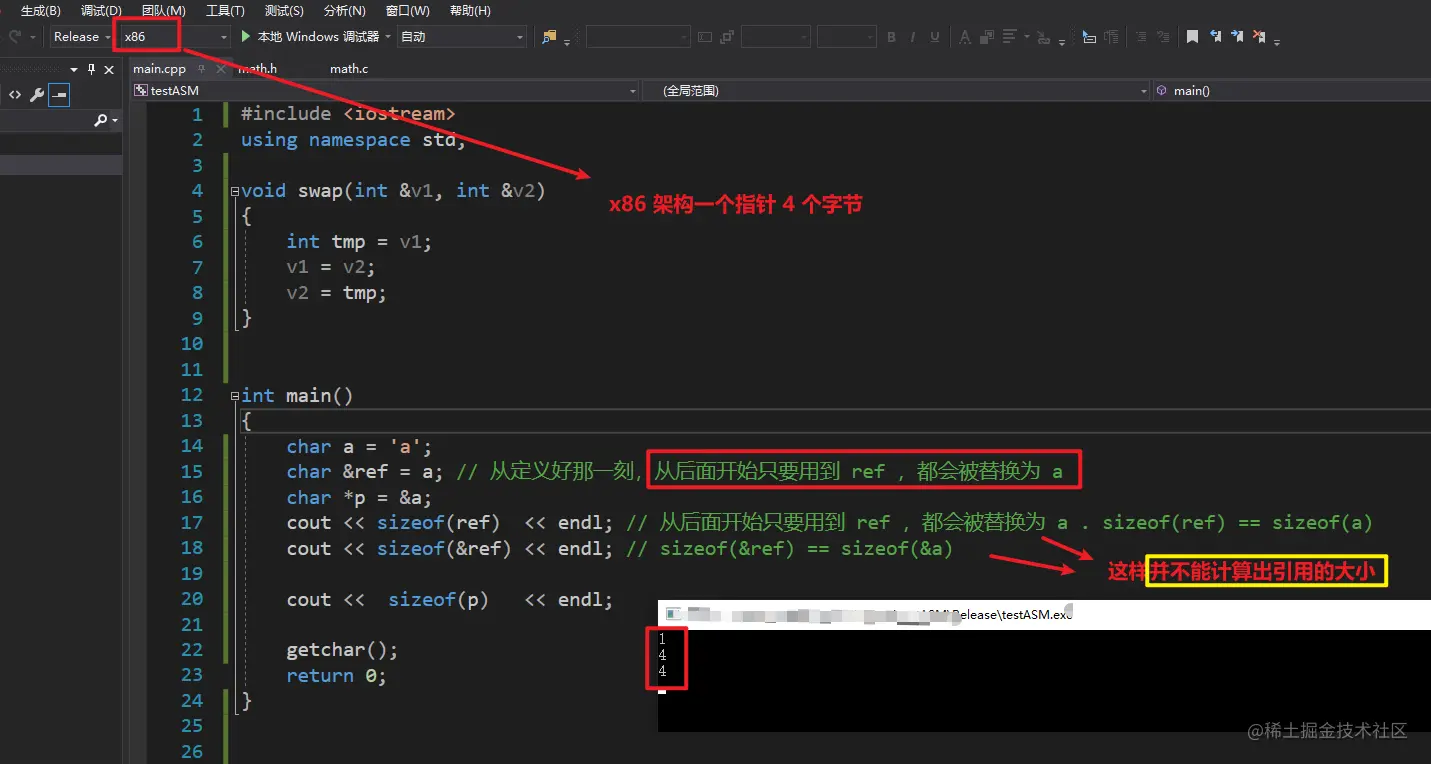Toggle pin on left side panel
This screenshot has height=764, width=1431.
(91, 69)
